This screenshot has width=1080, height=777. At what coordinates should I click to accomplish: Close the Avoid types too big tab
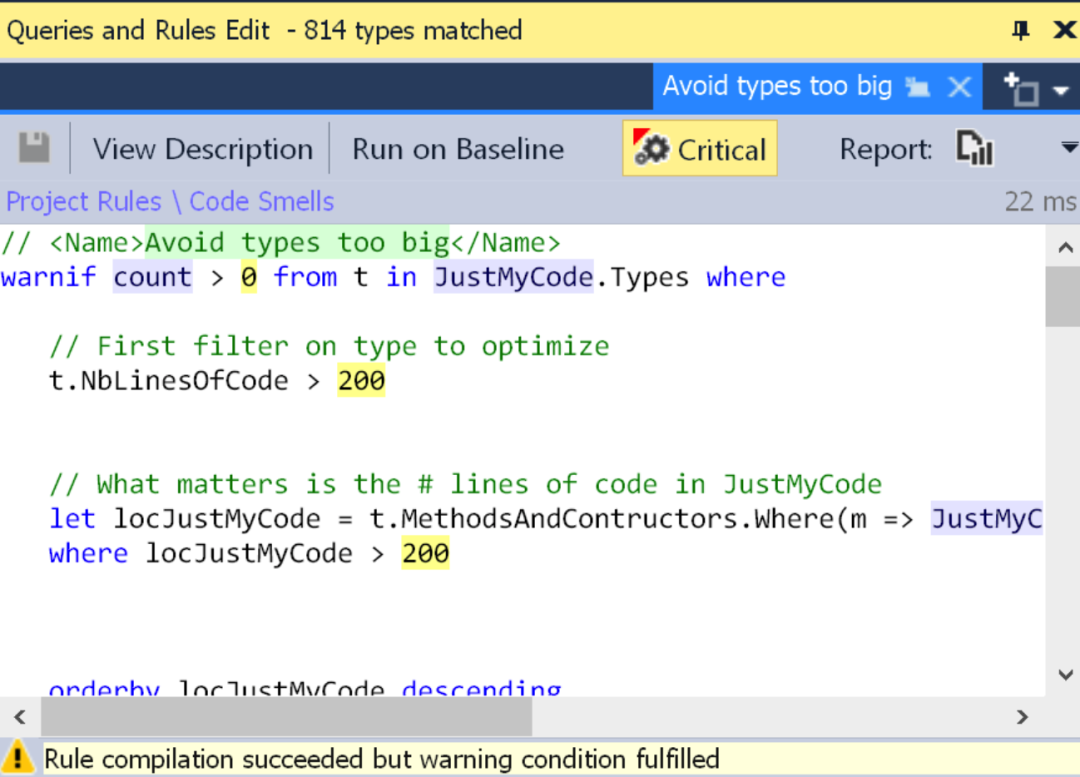point(959,88)
